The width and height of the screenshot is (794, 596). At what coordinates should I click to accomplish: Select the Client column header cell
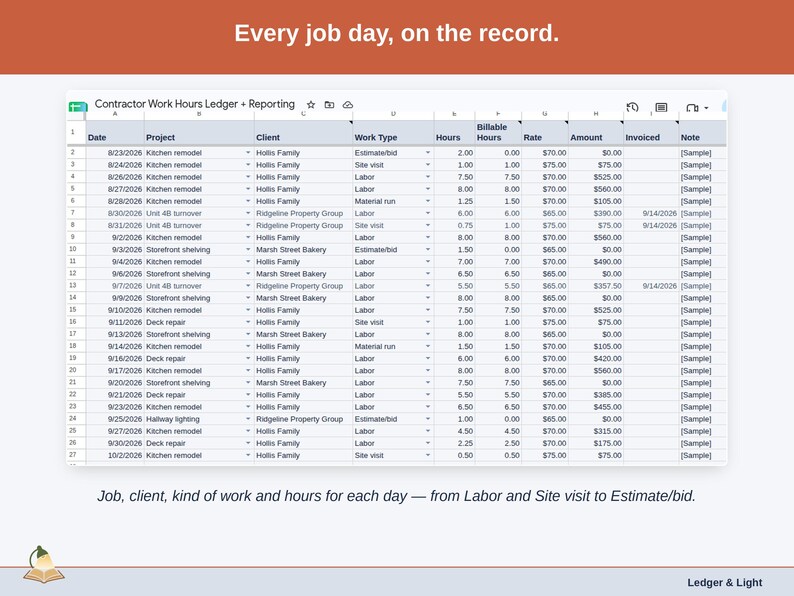[303, 133]
